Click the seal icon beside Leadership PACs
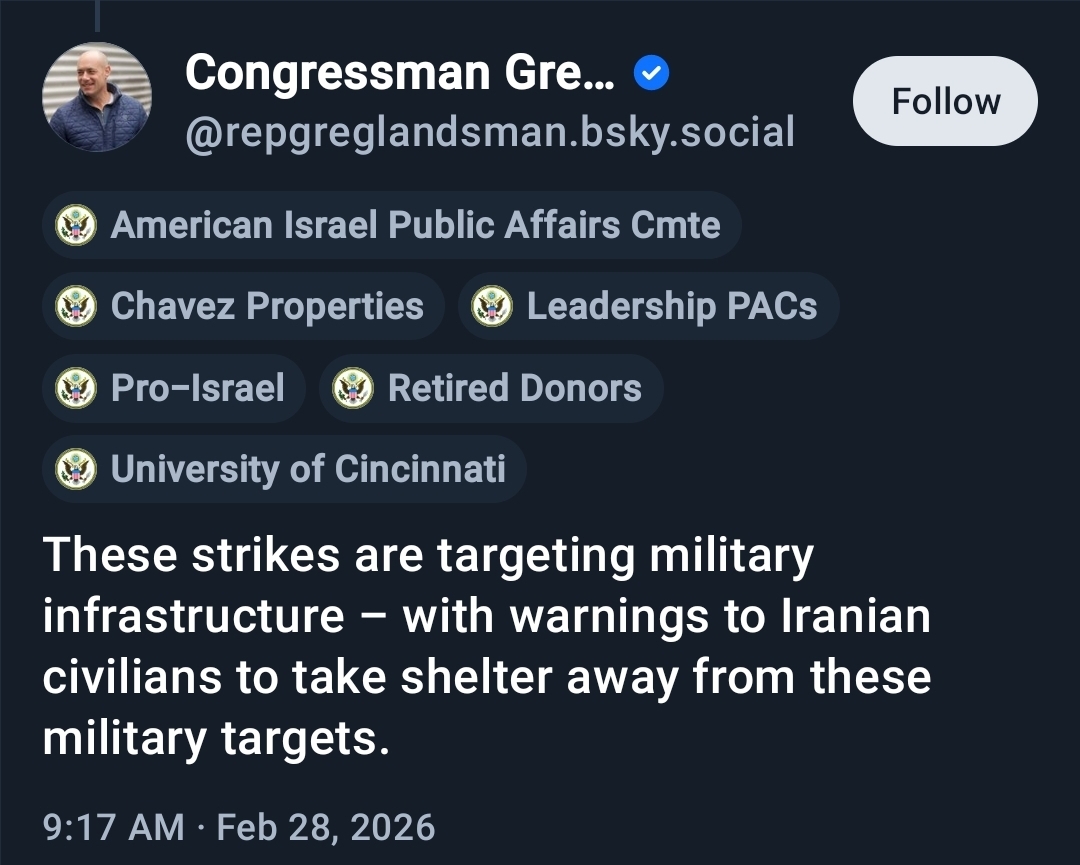 coord(492,306)
